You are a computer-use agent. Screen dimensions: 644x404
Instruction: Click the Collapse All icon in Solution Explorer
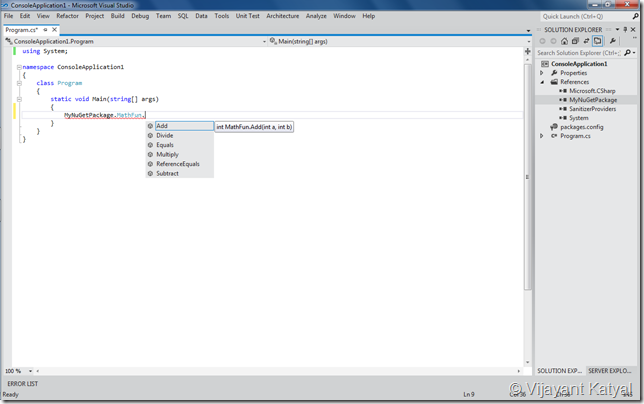click(x=575, y=41)
